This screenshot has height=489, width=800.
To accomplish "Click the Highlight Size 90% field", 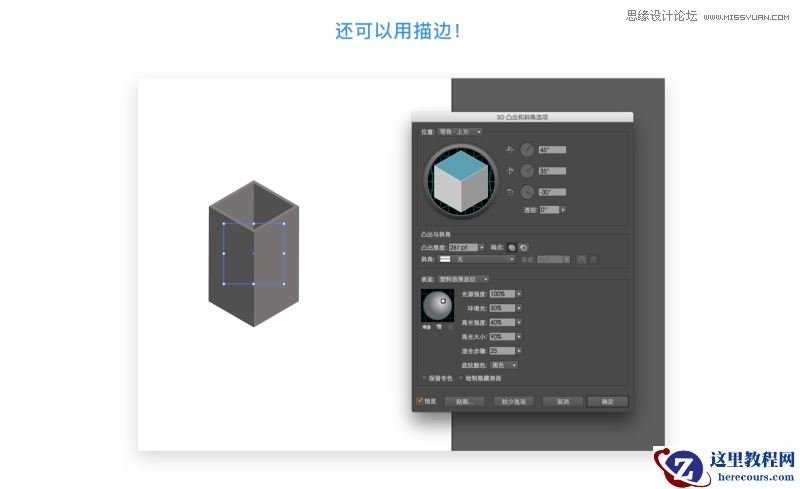I will (x=503, y=337).
